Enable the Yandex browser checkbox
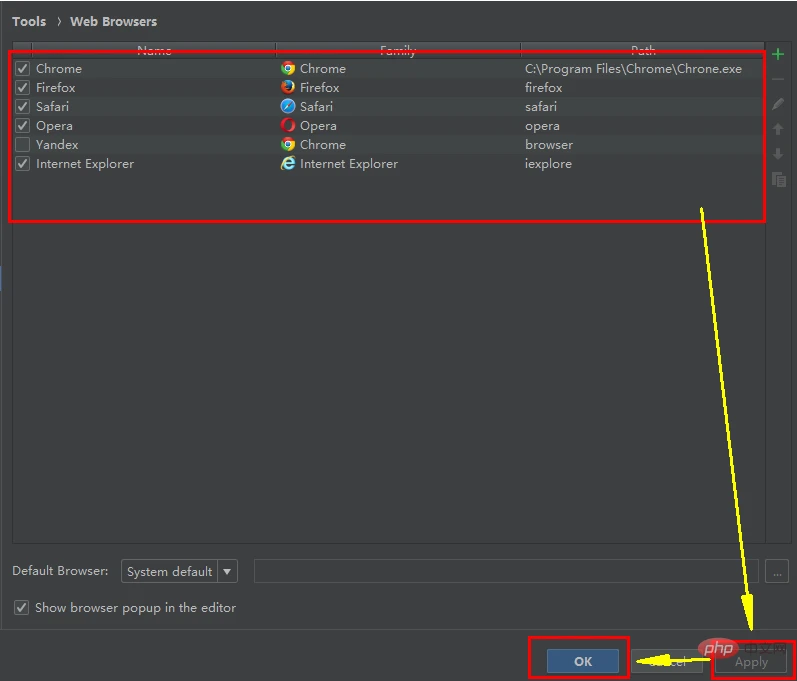 [22, 145]
